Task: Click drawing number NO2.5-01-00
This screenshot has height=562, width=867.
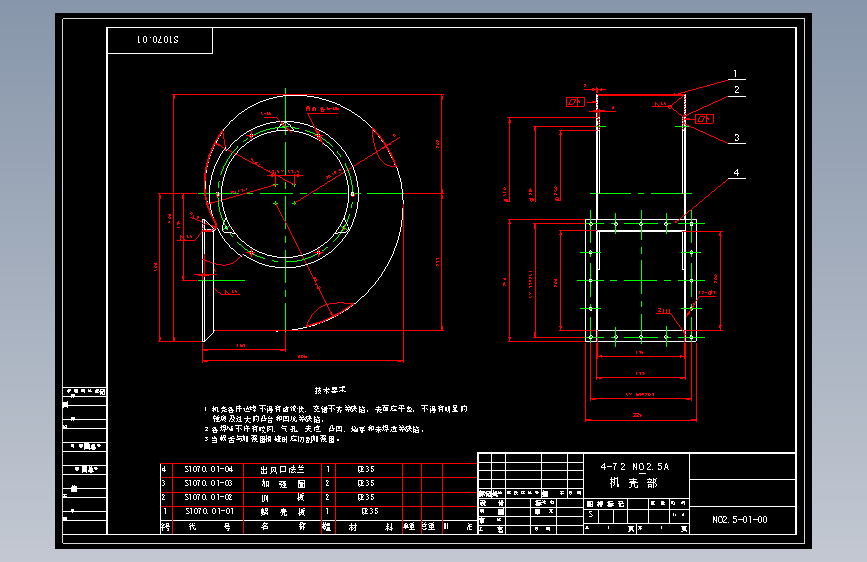Action: 740,519
